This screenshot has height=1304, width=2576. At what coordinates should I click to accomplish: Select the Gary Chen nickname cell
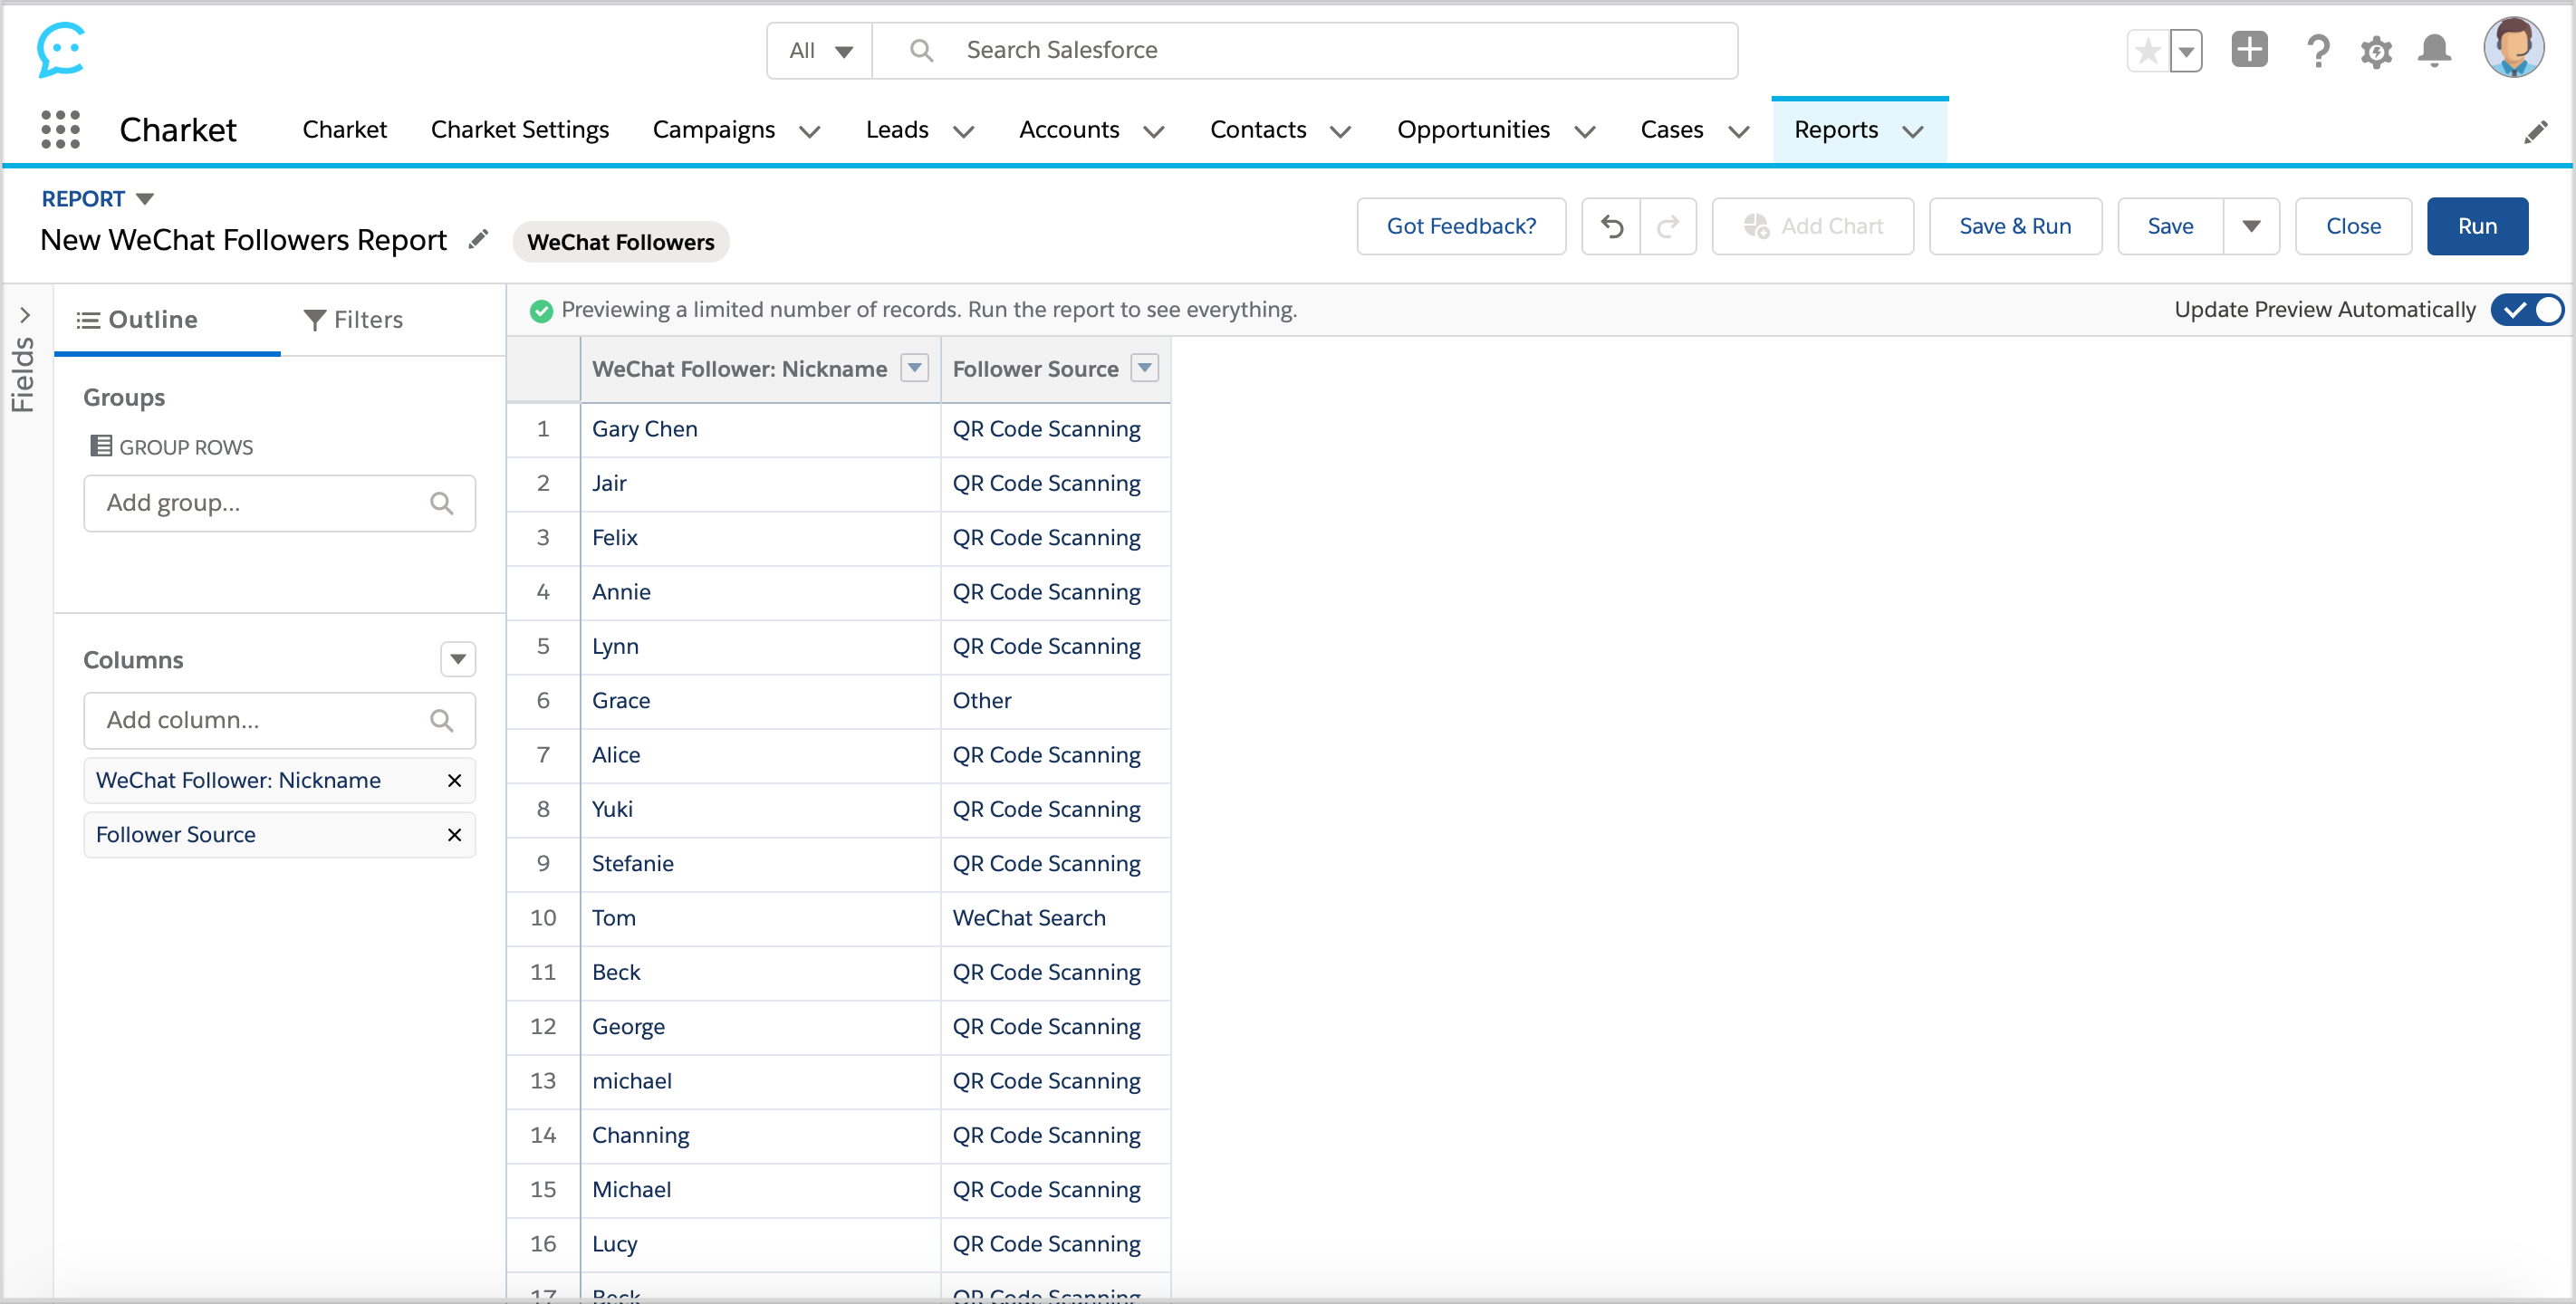point(760,429)
